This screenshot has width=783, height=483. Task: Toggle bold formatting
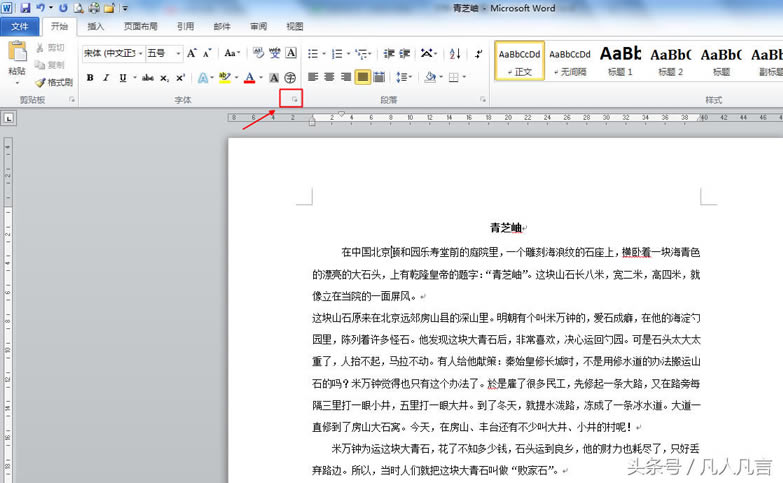[x=90, y=77]
